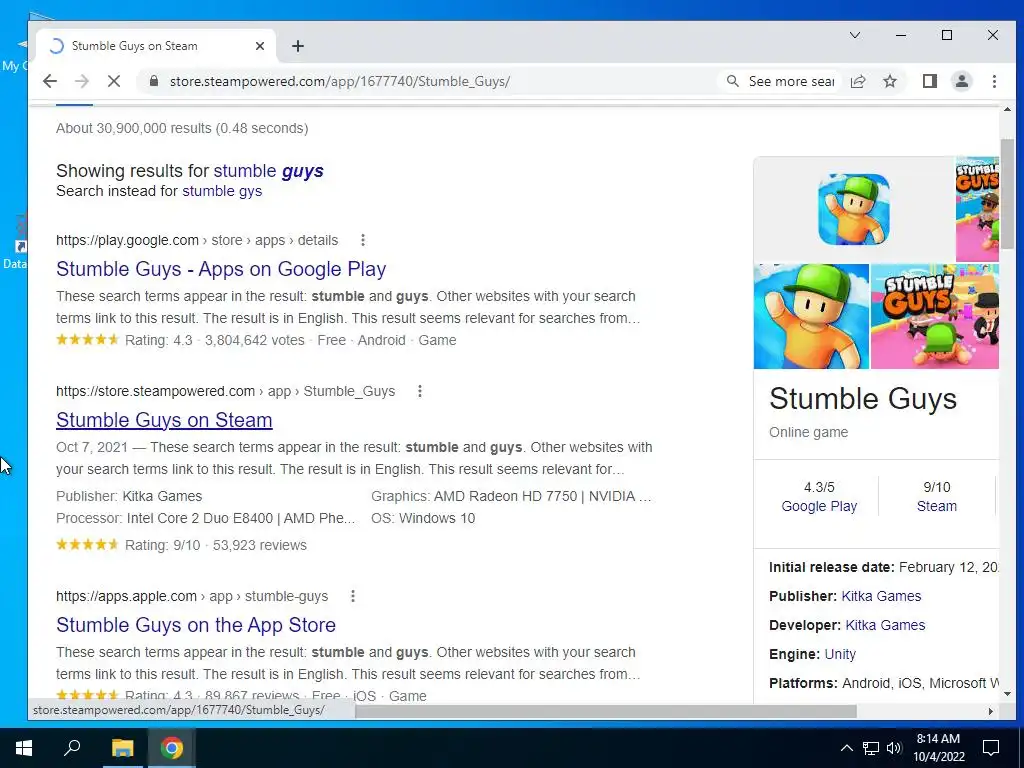Click the magnifier search side panel icon
Image resolution: width=1024 pixels, height=768 pixels.
(x=733, y=81)
